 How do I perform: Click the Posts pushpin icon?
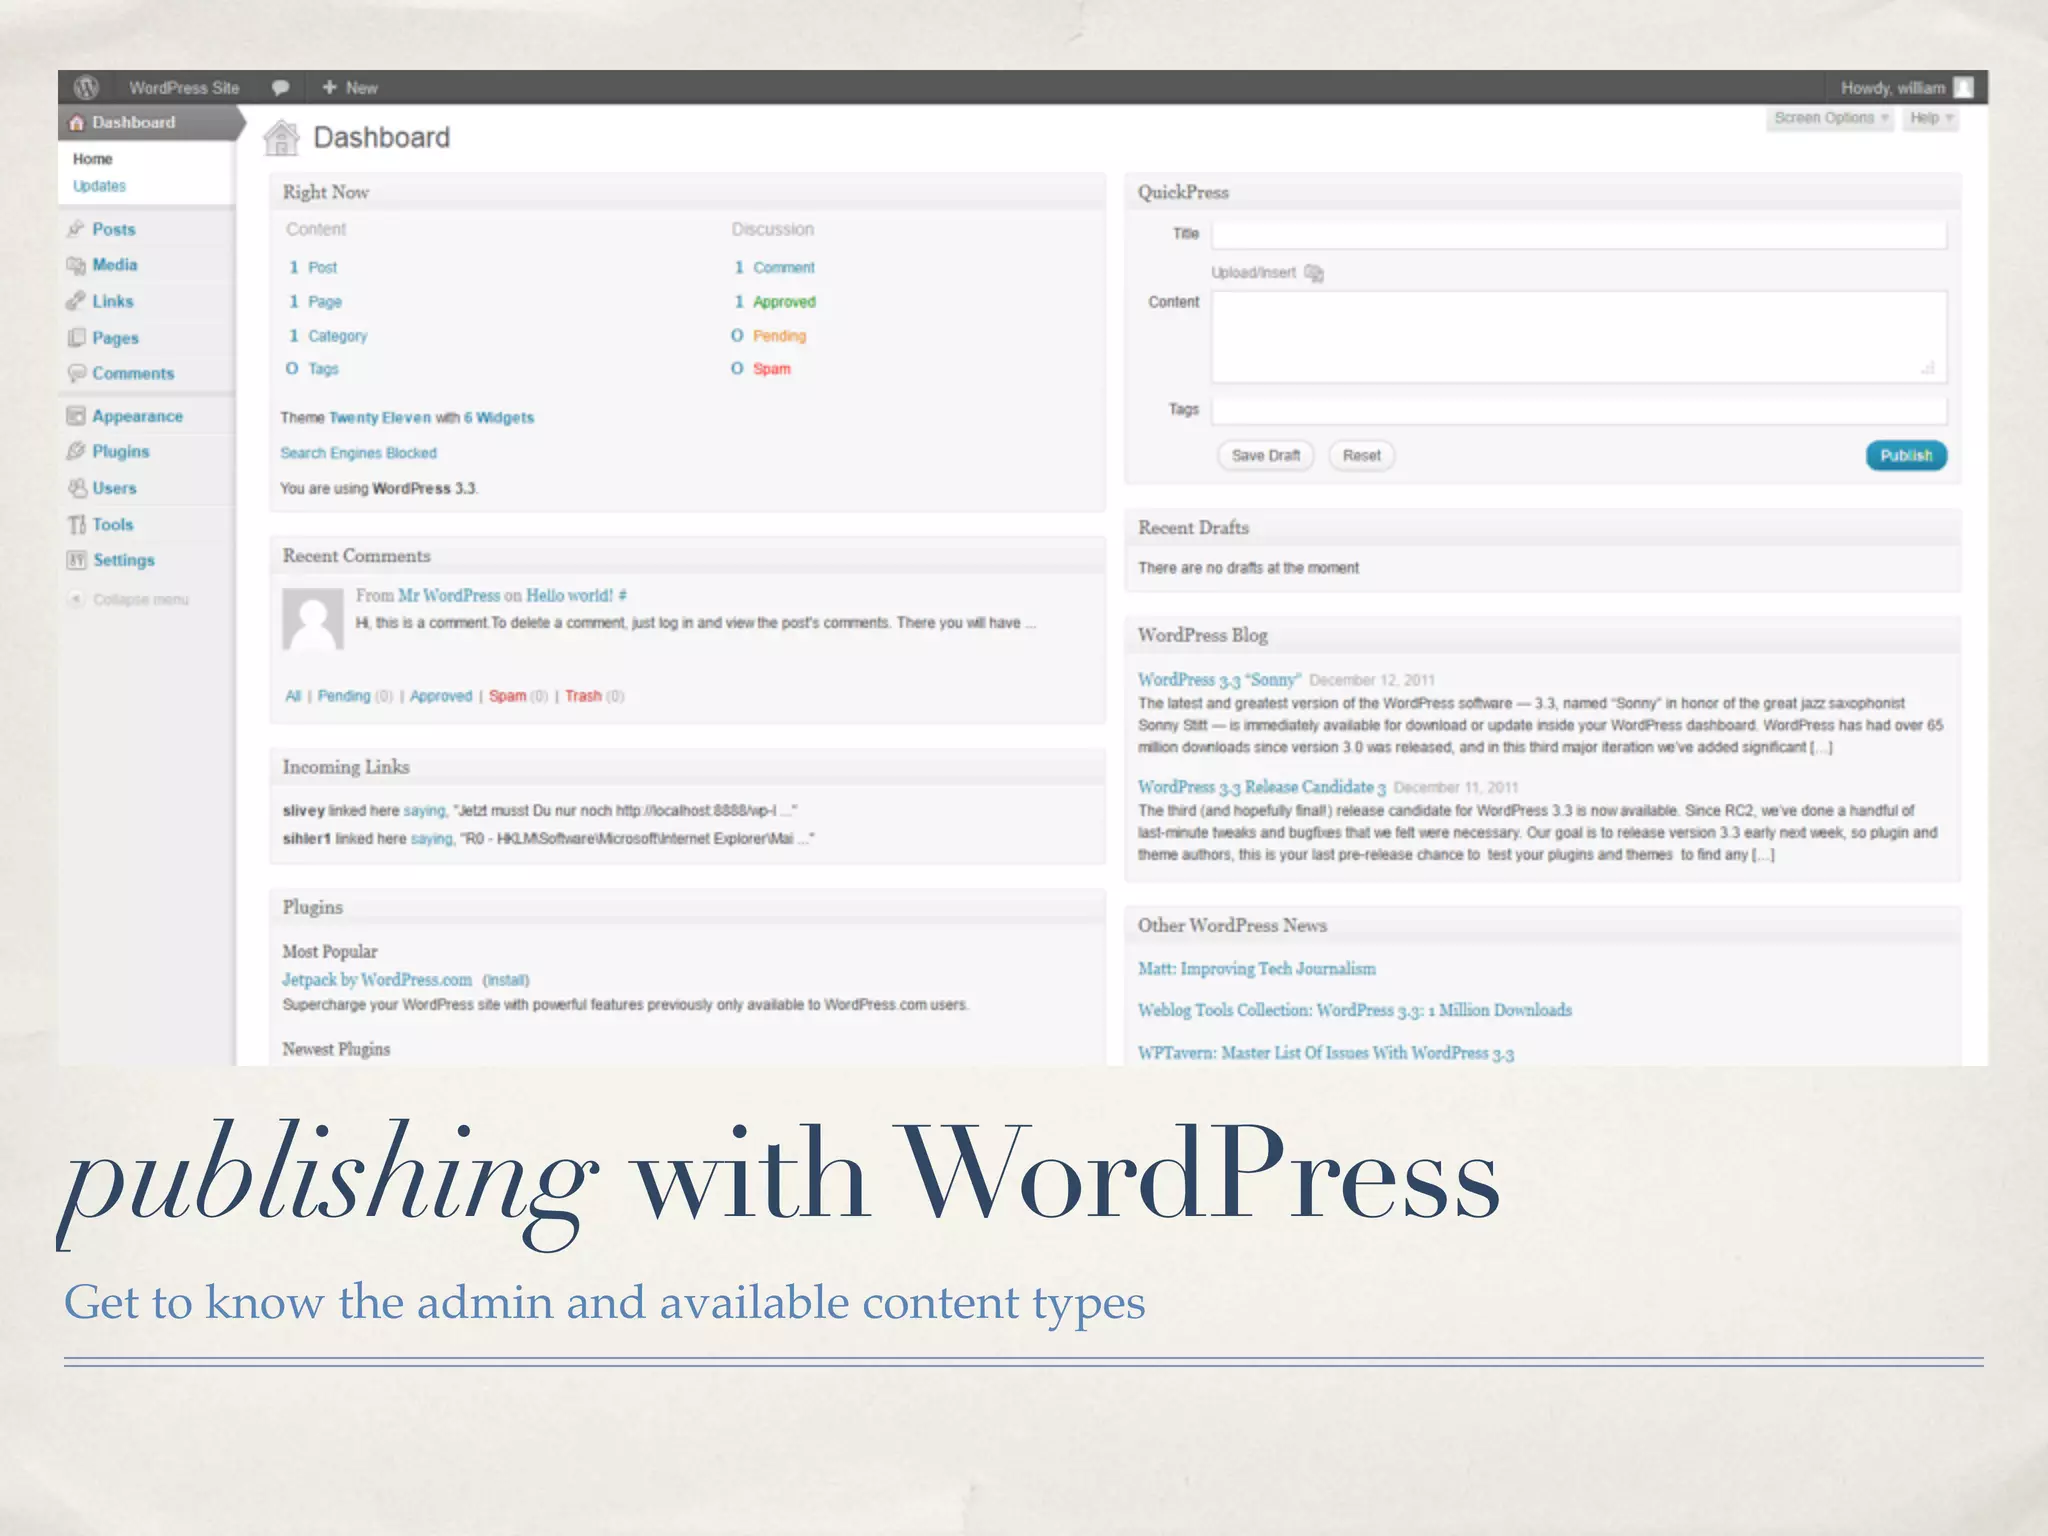(x=76, y=229)
